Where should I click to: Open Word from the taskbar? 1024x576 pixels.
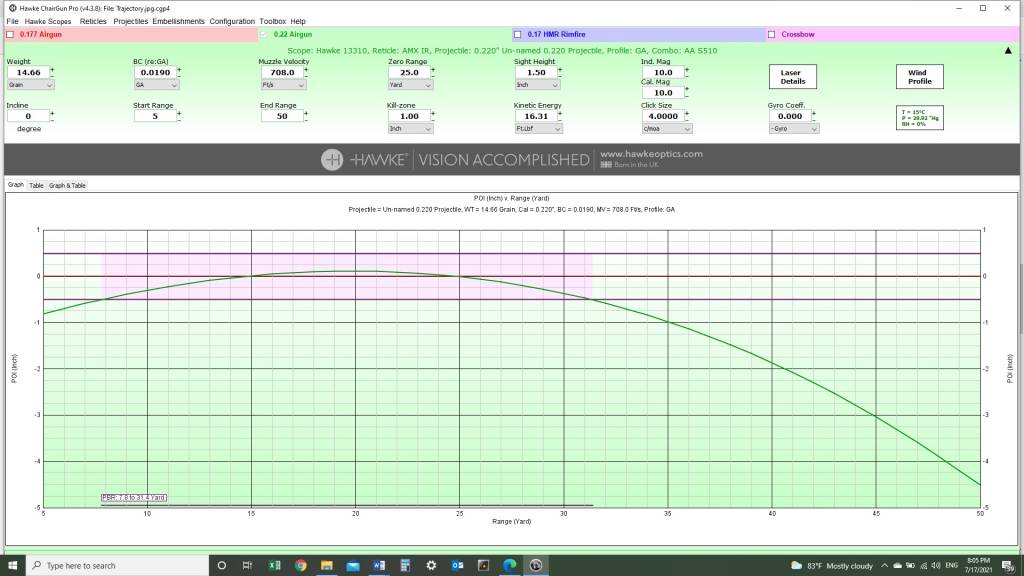[x=379, y=566]
